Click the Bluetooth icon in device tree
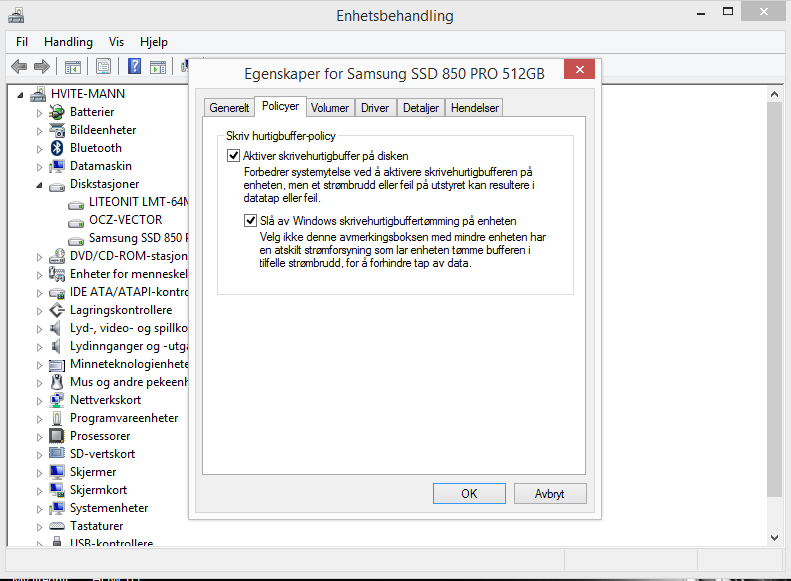 (x=57, y=148)
